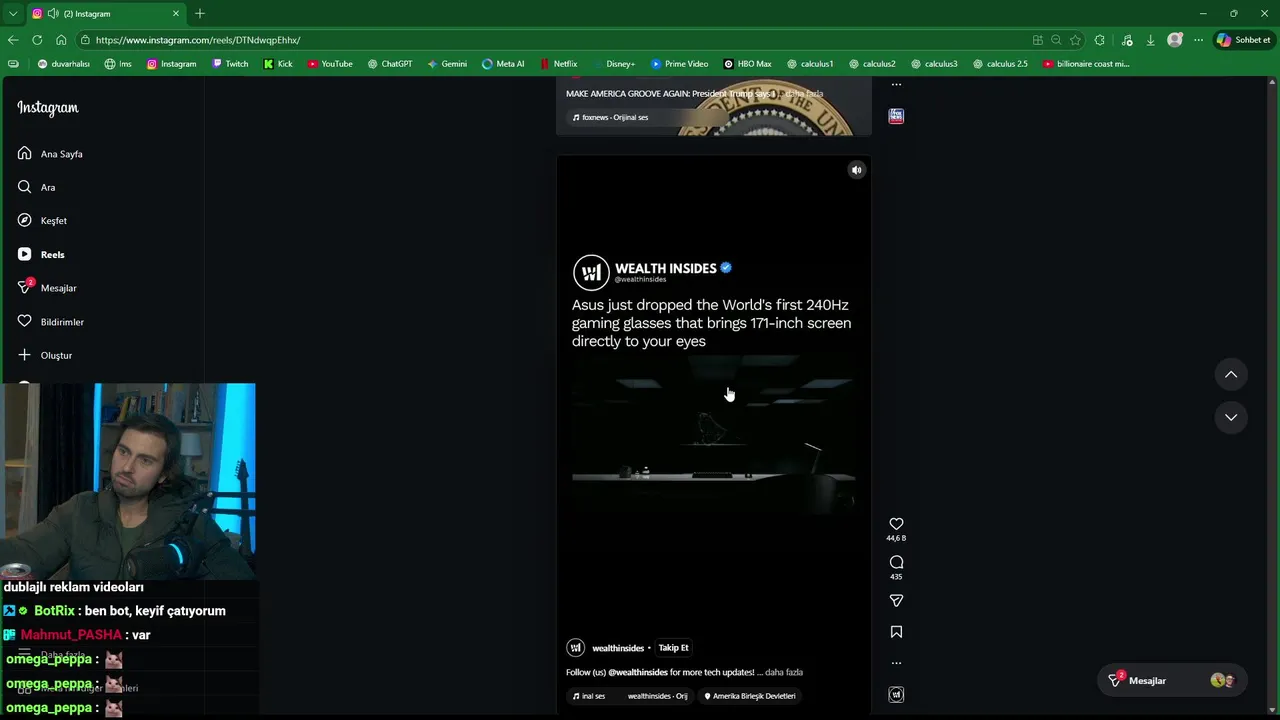
Task: Open Prime Video bookmark
Action: (x=679, y=64)
